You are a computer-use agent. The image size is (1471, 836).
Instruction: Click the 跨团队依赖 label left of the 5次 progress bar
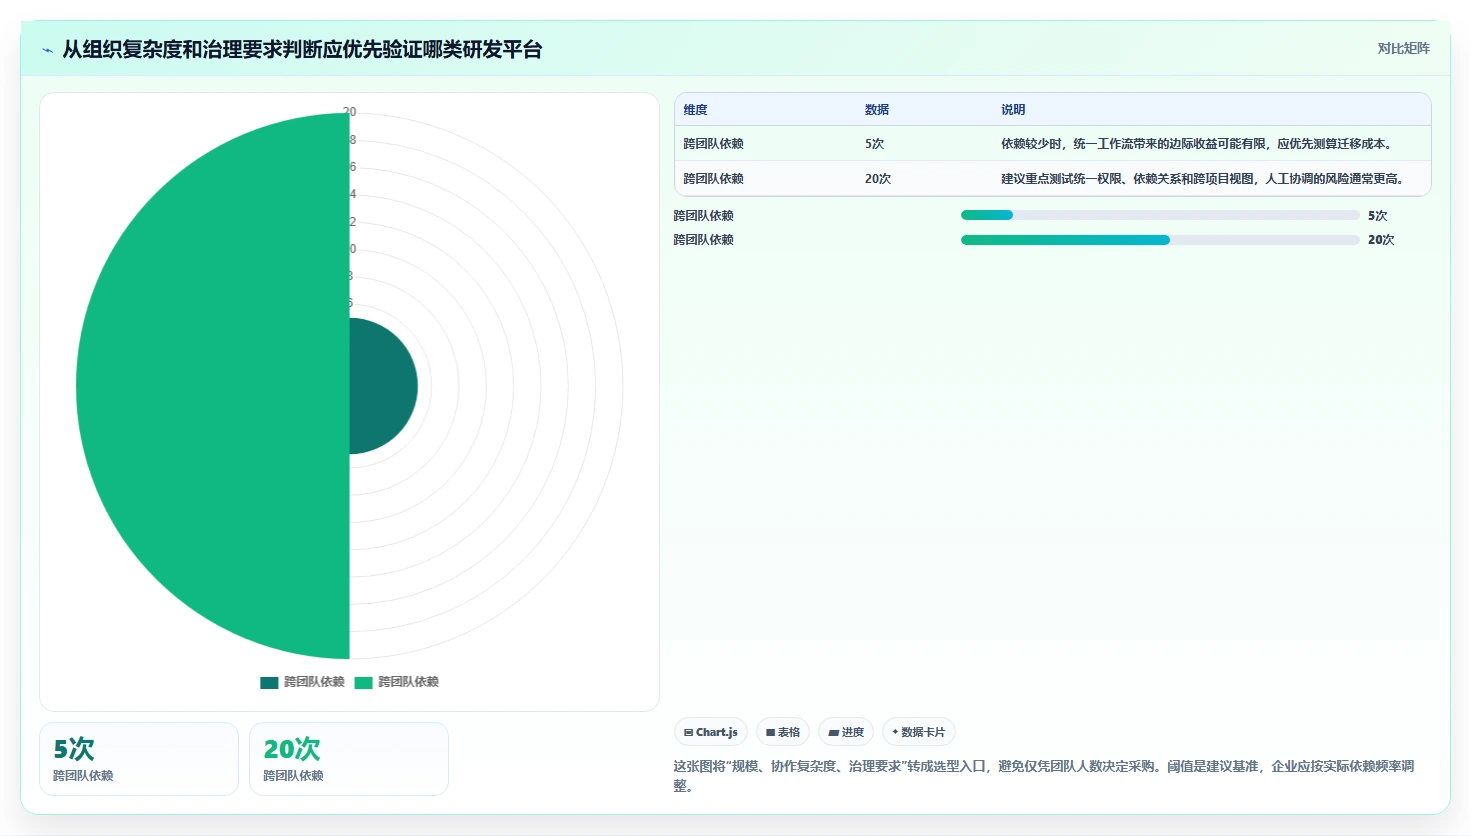pyautogui.click(x=704, y=216)
